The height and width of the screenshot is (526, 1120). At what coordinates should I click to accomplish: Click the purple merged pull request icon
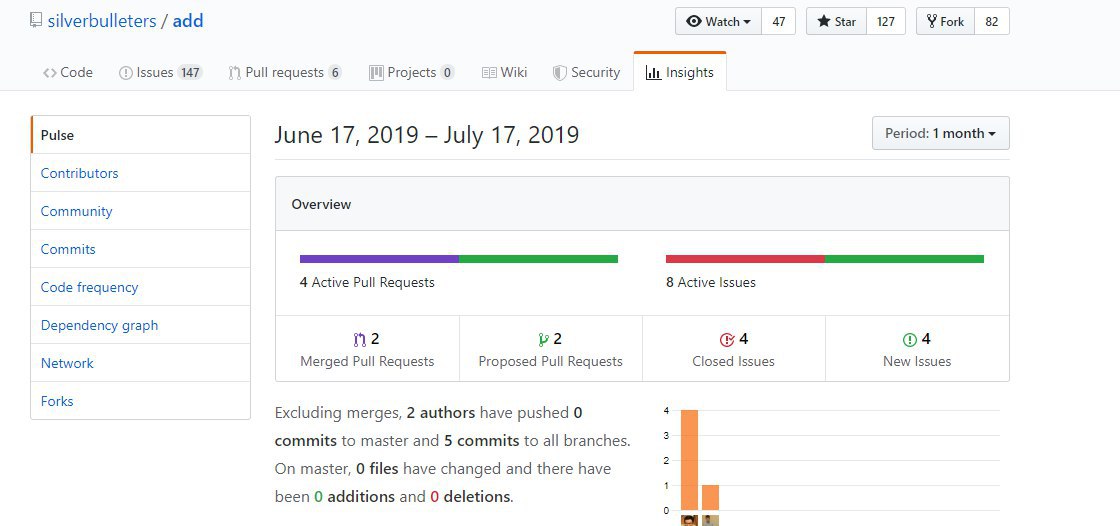[359, 339]
